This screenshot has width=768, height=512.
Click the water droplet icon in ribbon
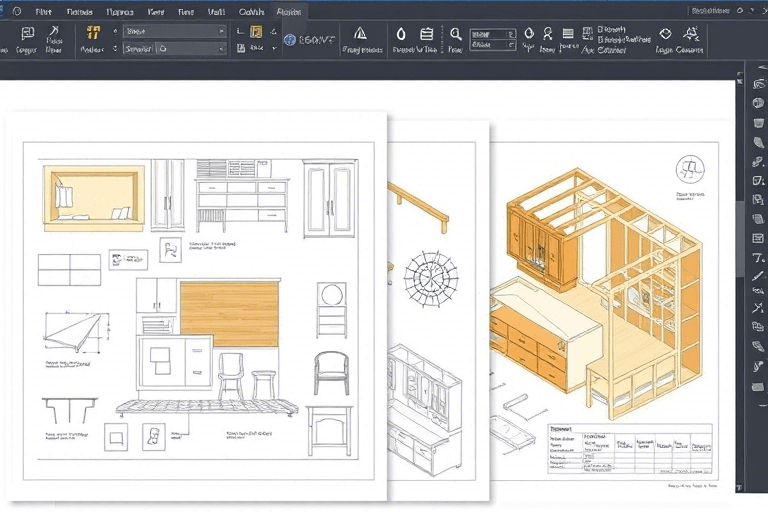pyautogui.click(x=402, y=33)
